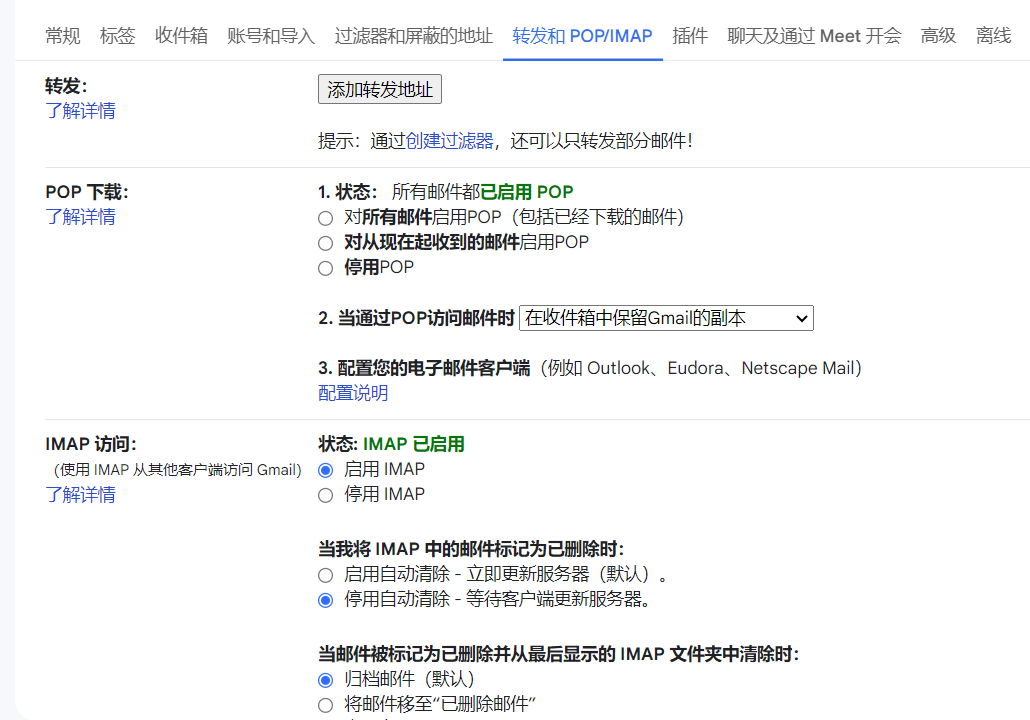This screenshot has width=1030, height=720.
Task: Select 对从现在起收到的邮件启用POP option
Action: tap(325, 243)
